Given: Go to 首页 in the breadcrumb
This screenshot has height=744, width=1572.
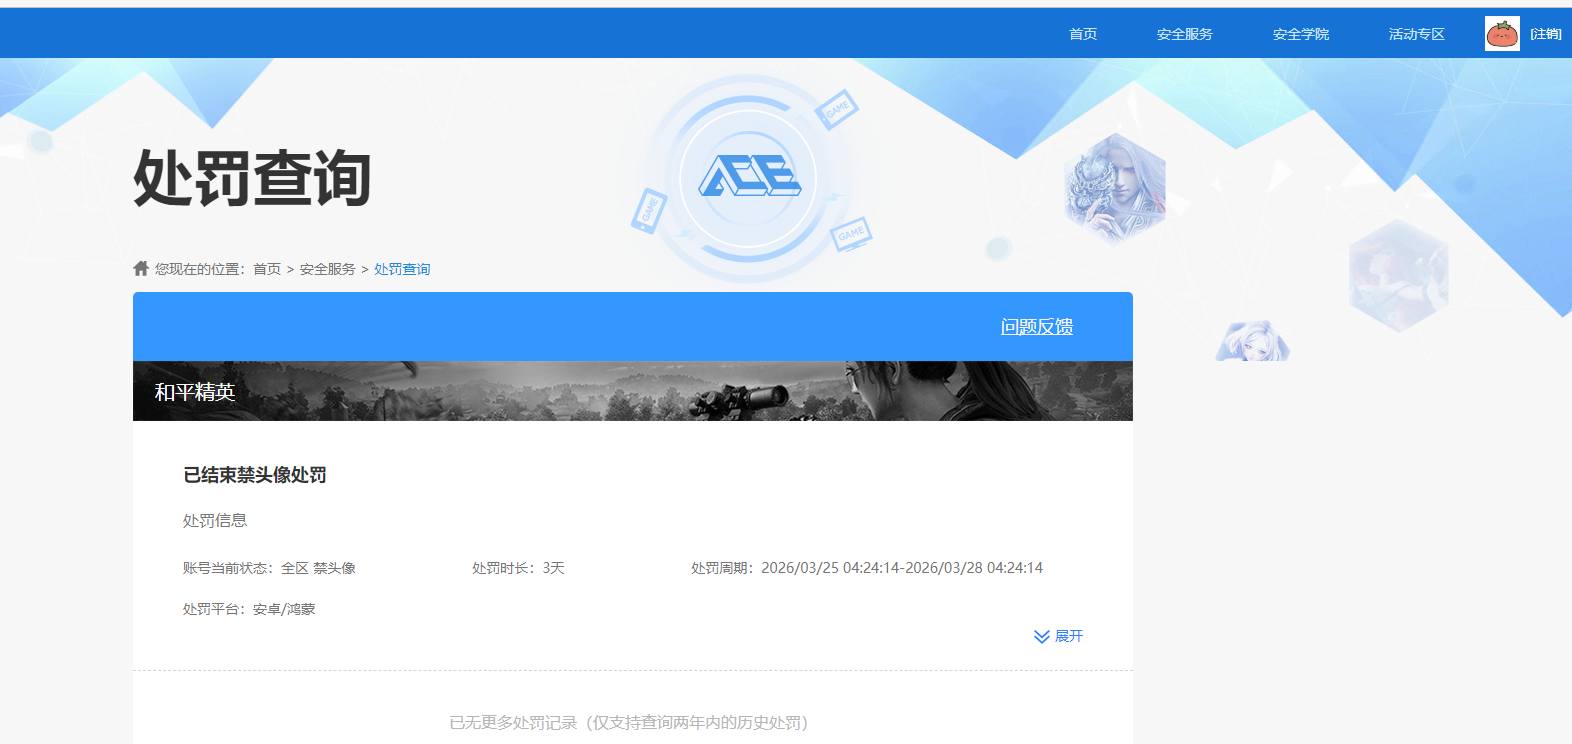Looking at the screenshot, I should coord(267,269).
